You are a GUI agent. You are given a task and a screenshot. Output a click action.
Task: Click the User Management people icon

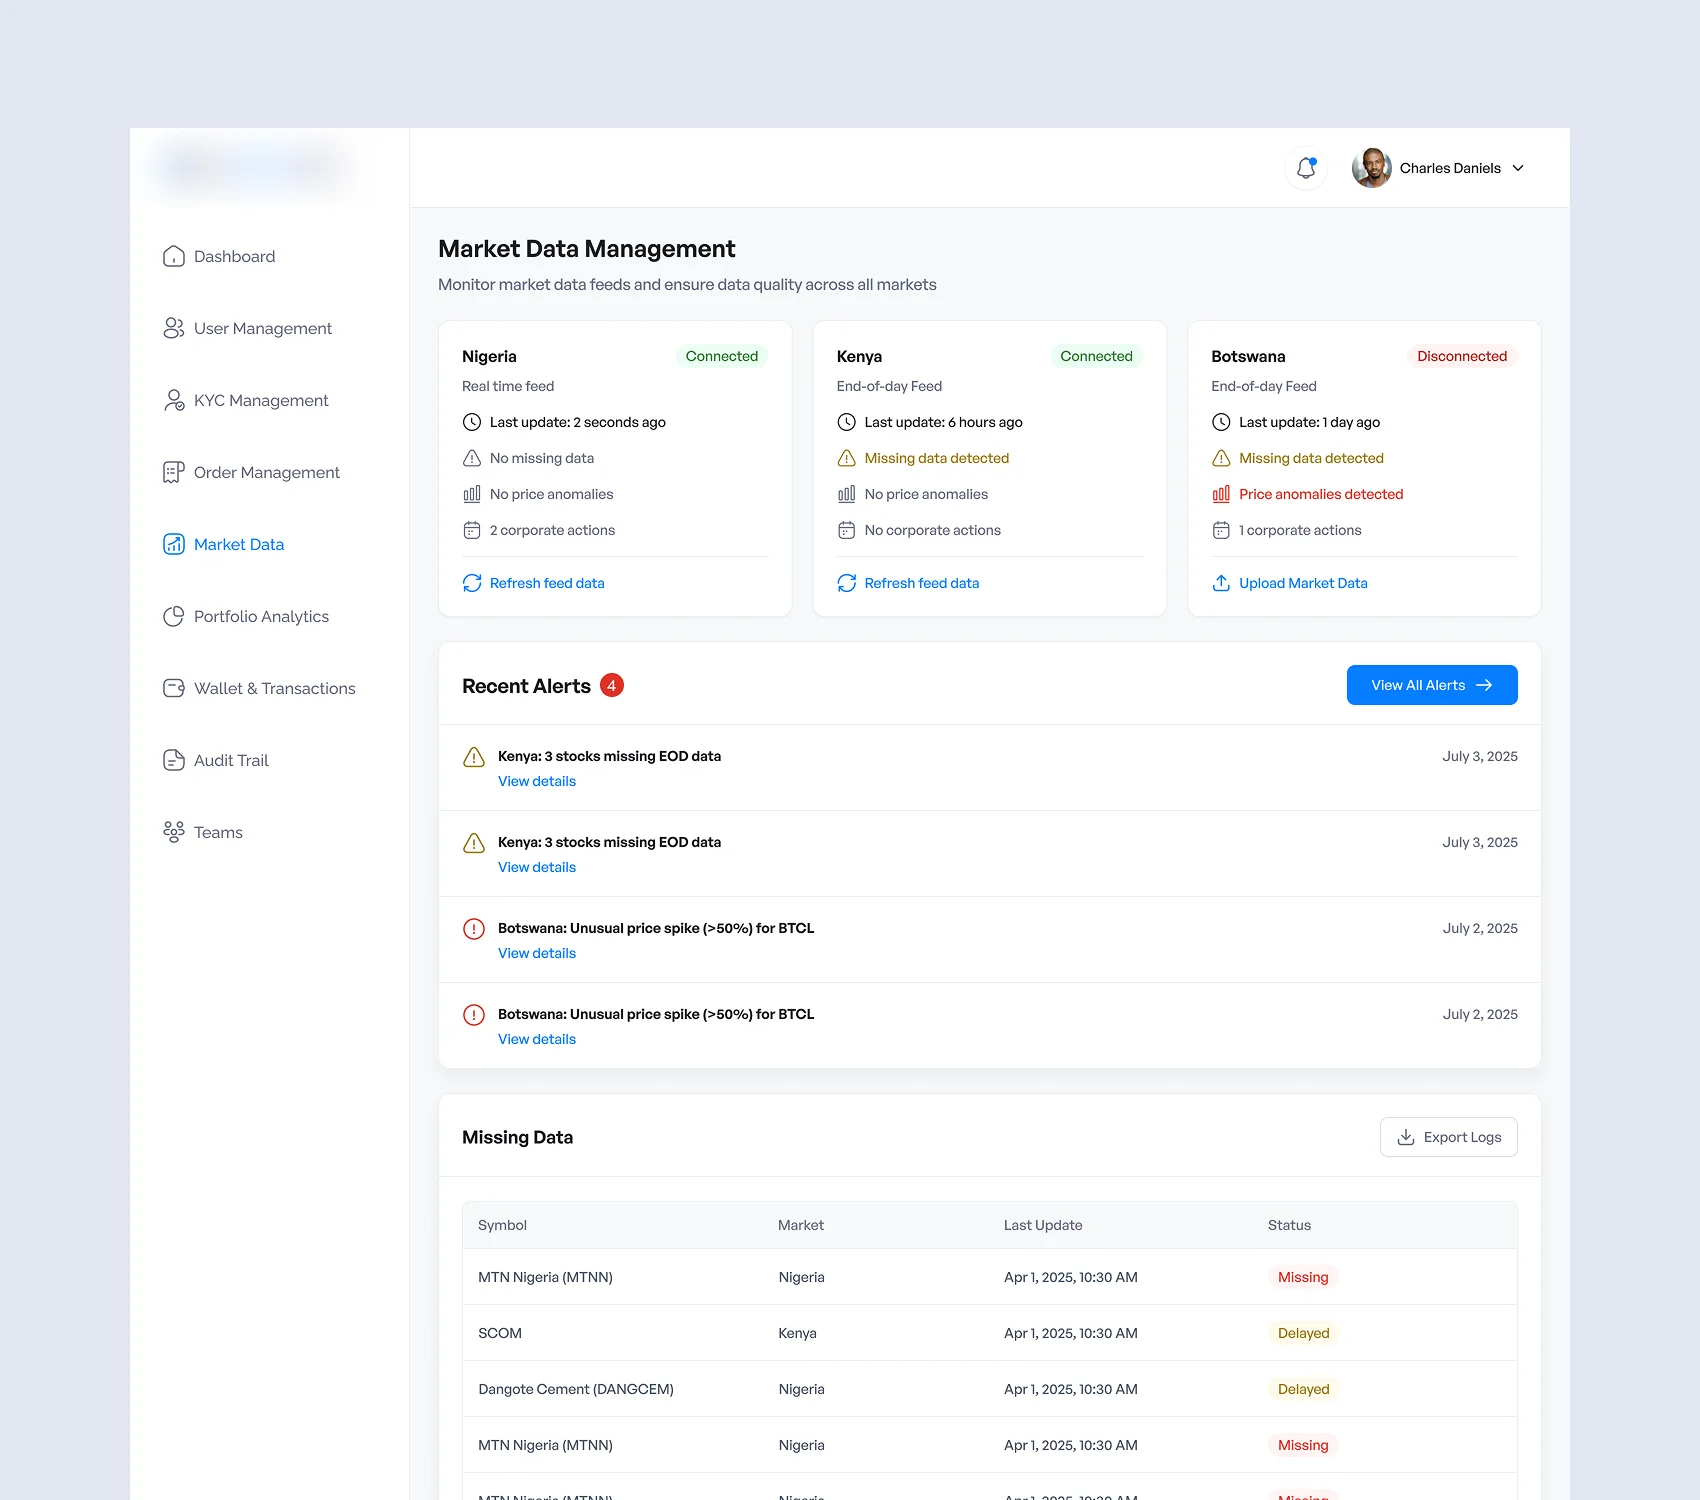(174, 328)
